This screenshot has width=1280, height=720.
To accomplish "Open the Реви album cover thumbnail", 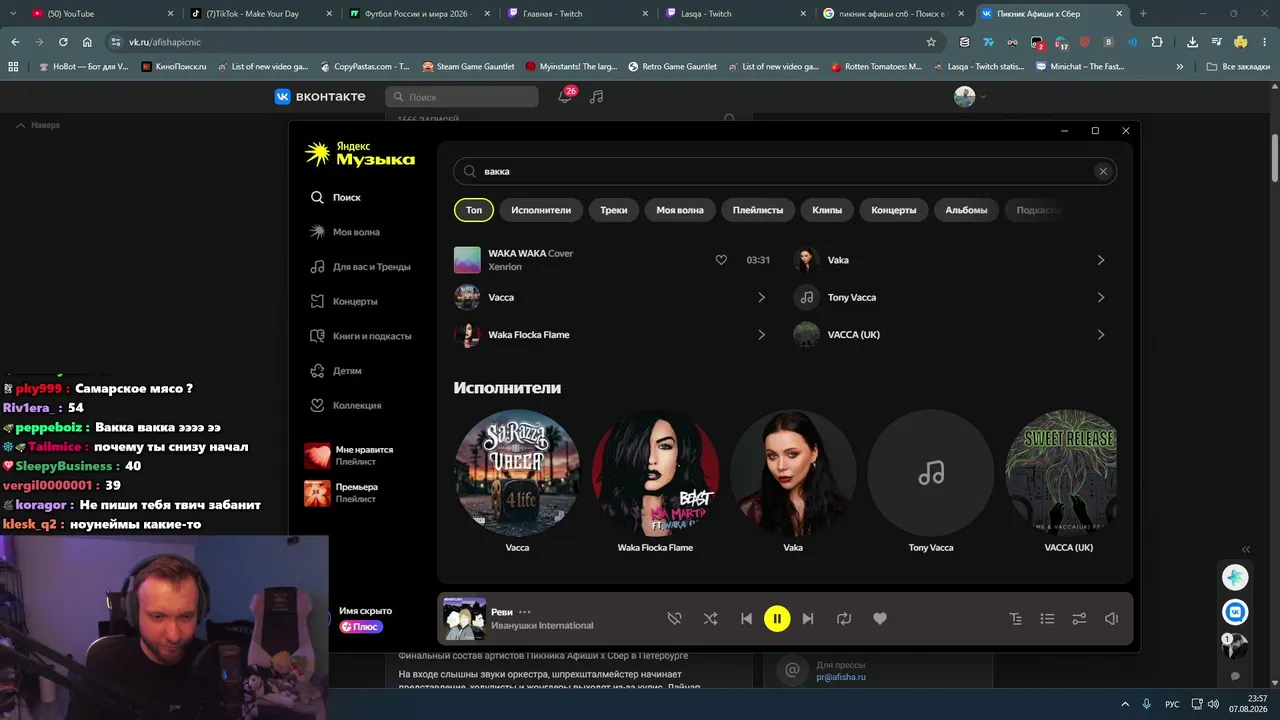I will [x=464, y=619].
